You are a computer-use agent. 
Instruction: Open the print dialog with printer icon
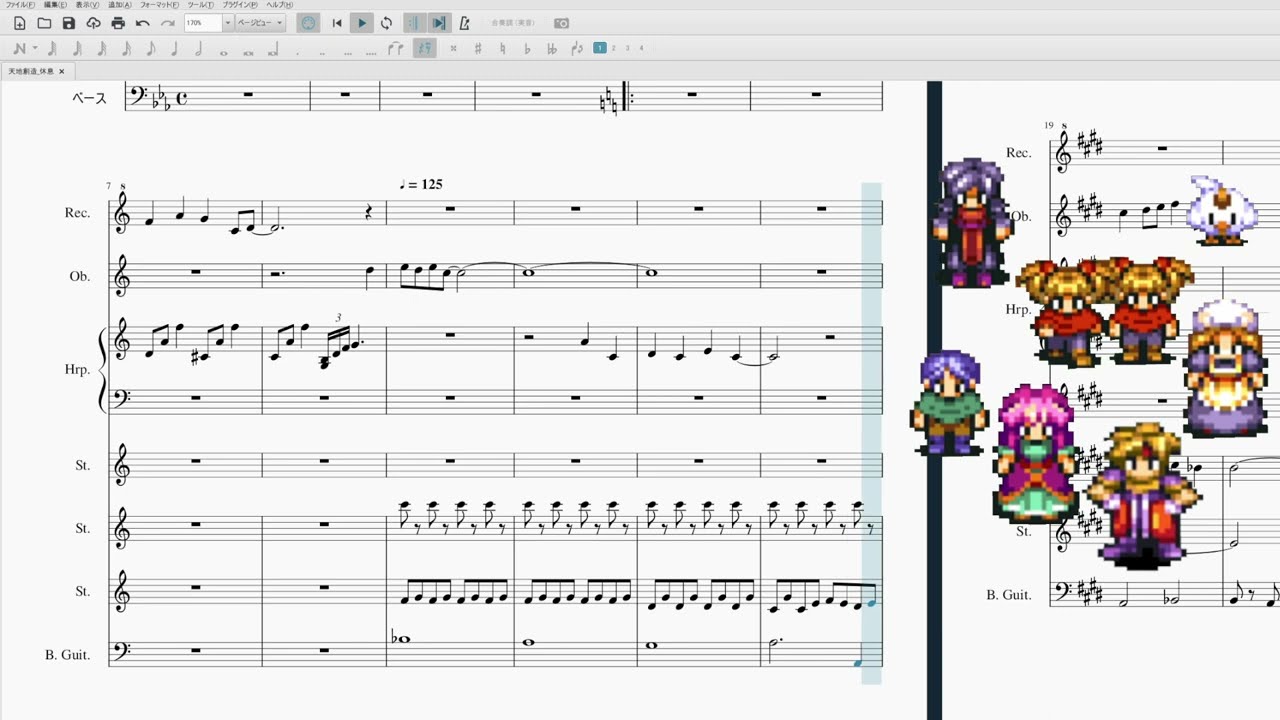pos(118,23)
